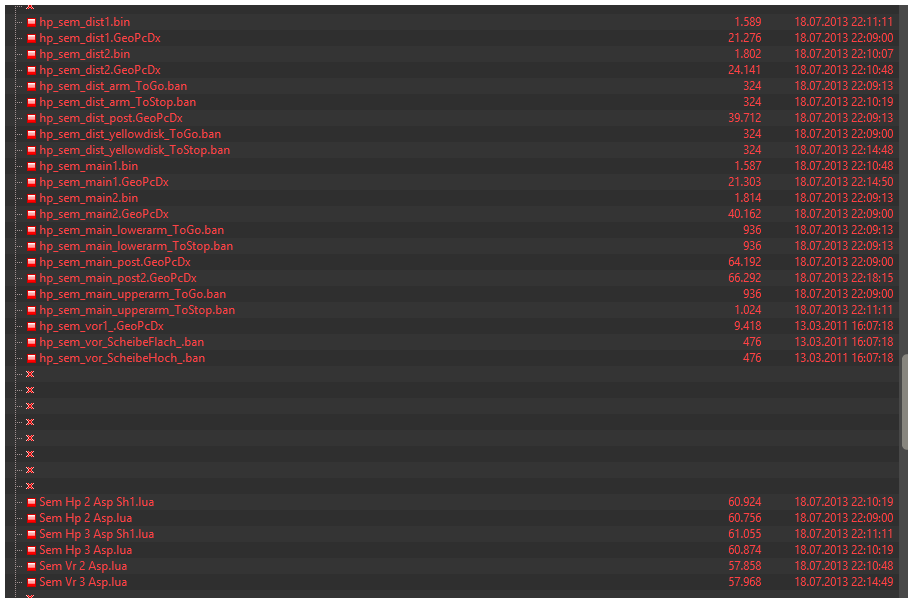Image resolution: width=913 pixels, height=603 pixels.
Task: Select the Sem Hp 3 Asp Sh1.lua script
Action: point(97,534)
